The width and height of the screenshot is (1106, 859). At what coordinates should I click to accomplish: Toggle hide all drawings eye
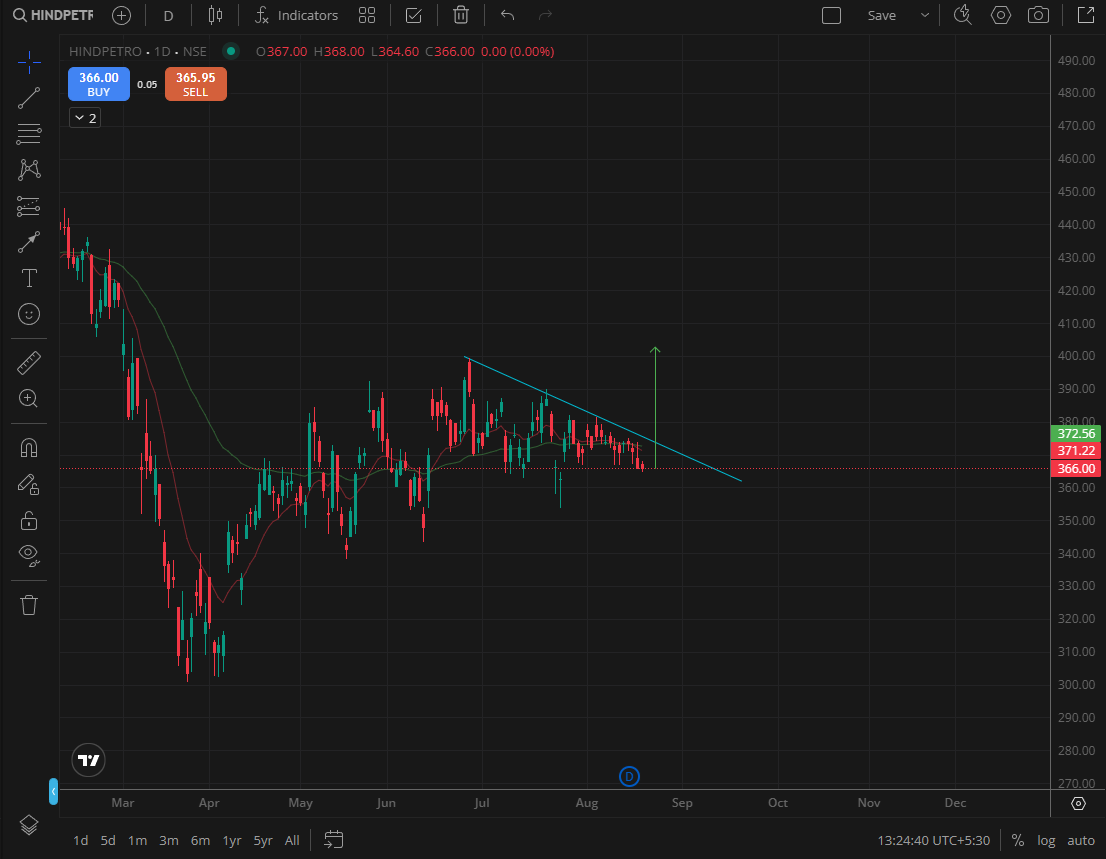(29, 556)
